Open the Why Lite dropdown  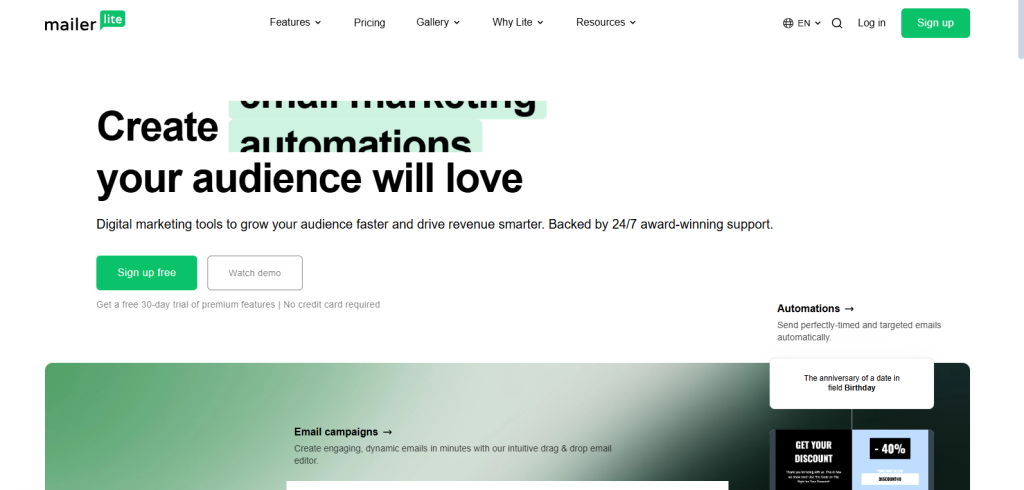pyautogui.click(x=518, y=22)
